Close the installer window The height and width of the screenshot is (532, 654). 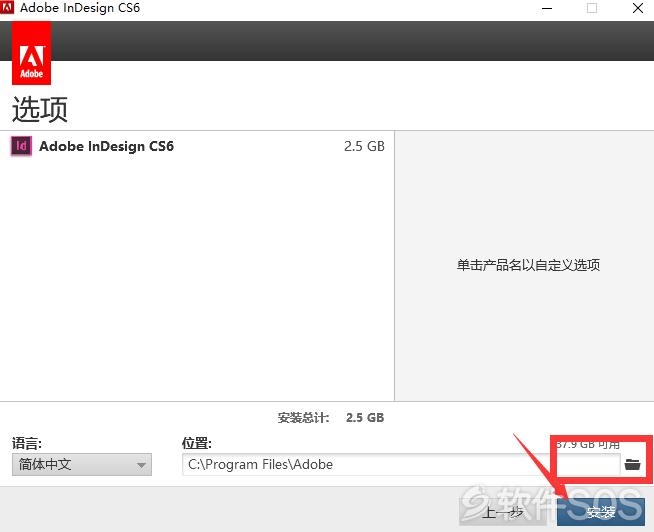click(x=638, y=8)
